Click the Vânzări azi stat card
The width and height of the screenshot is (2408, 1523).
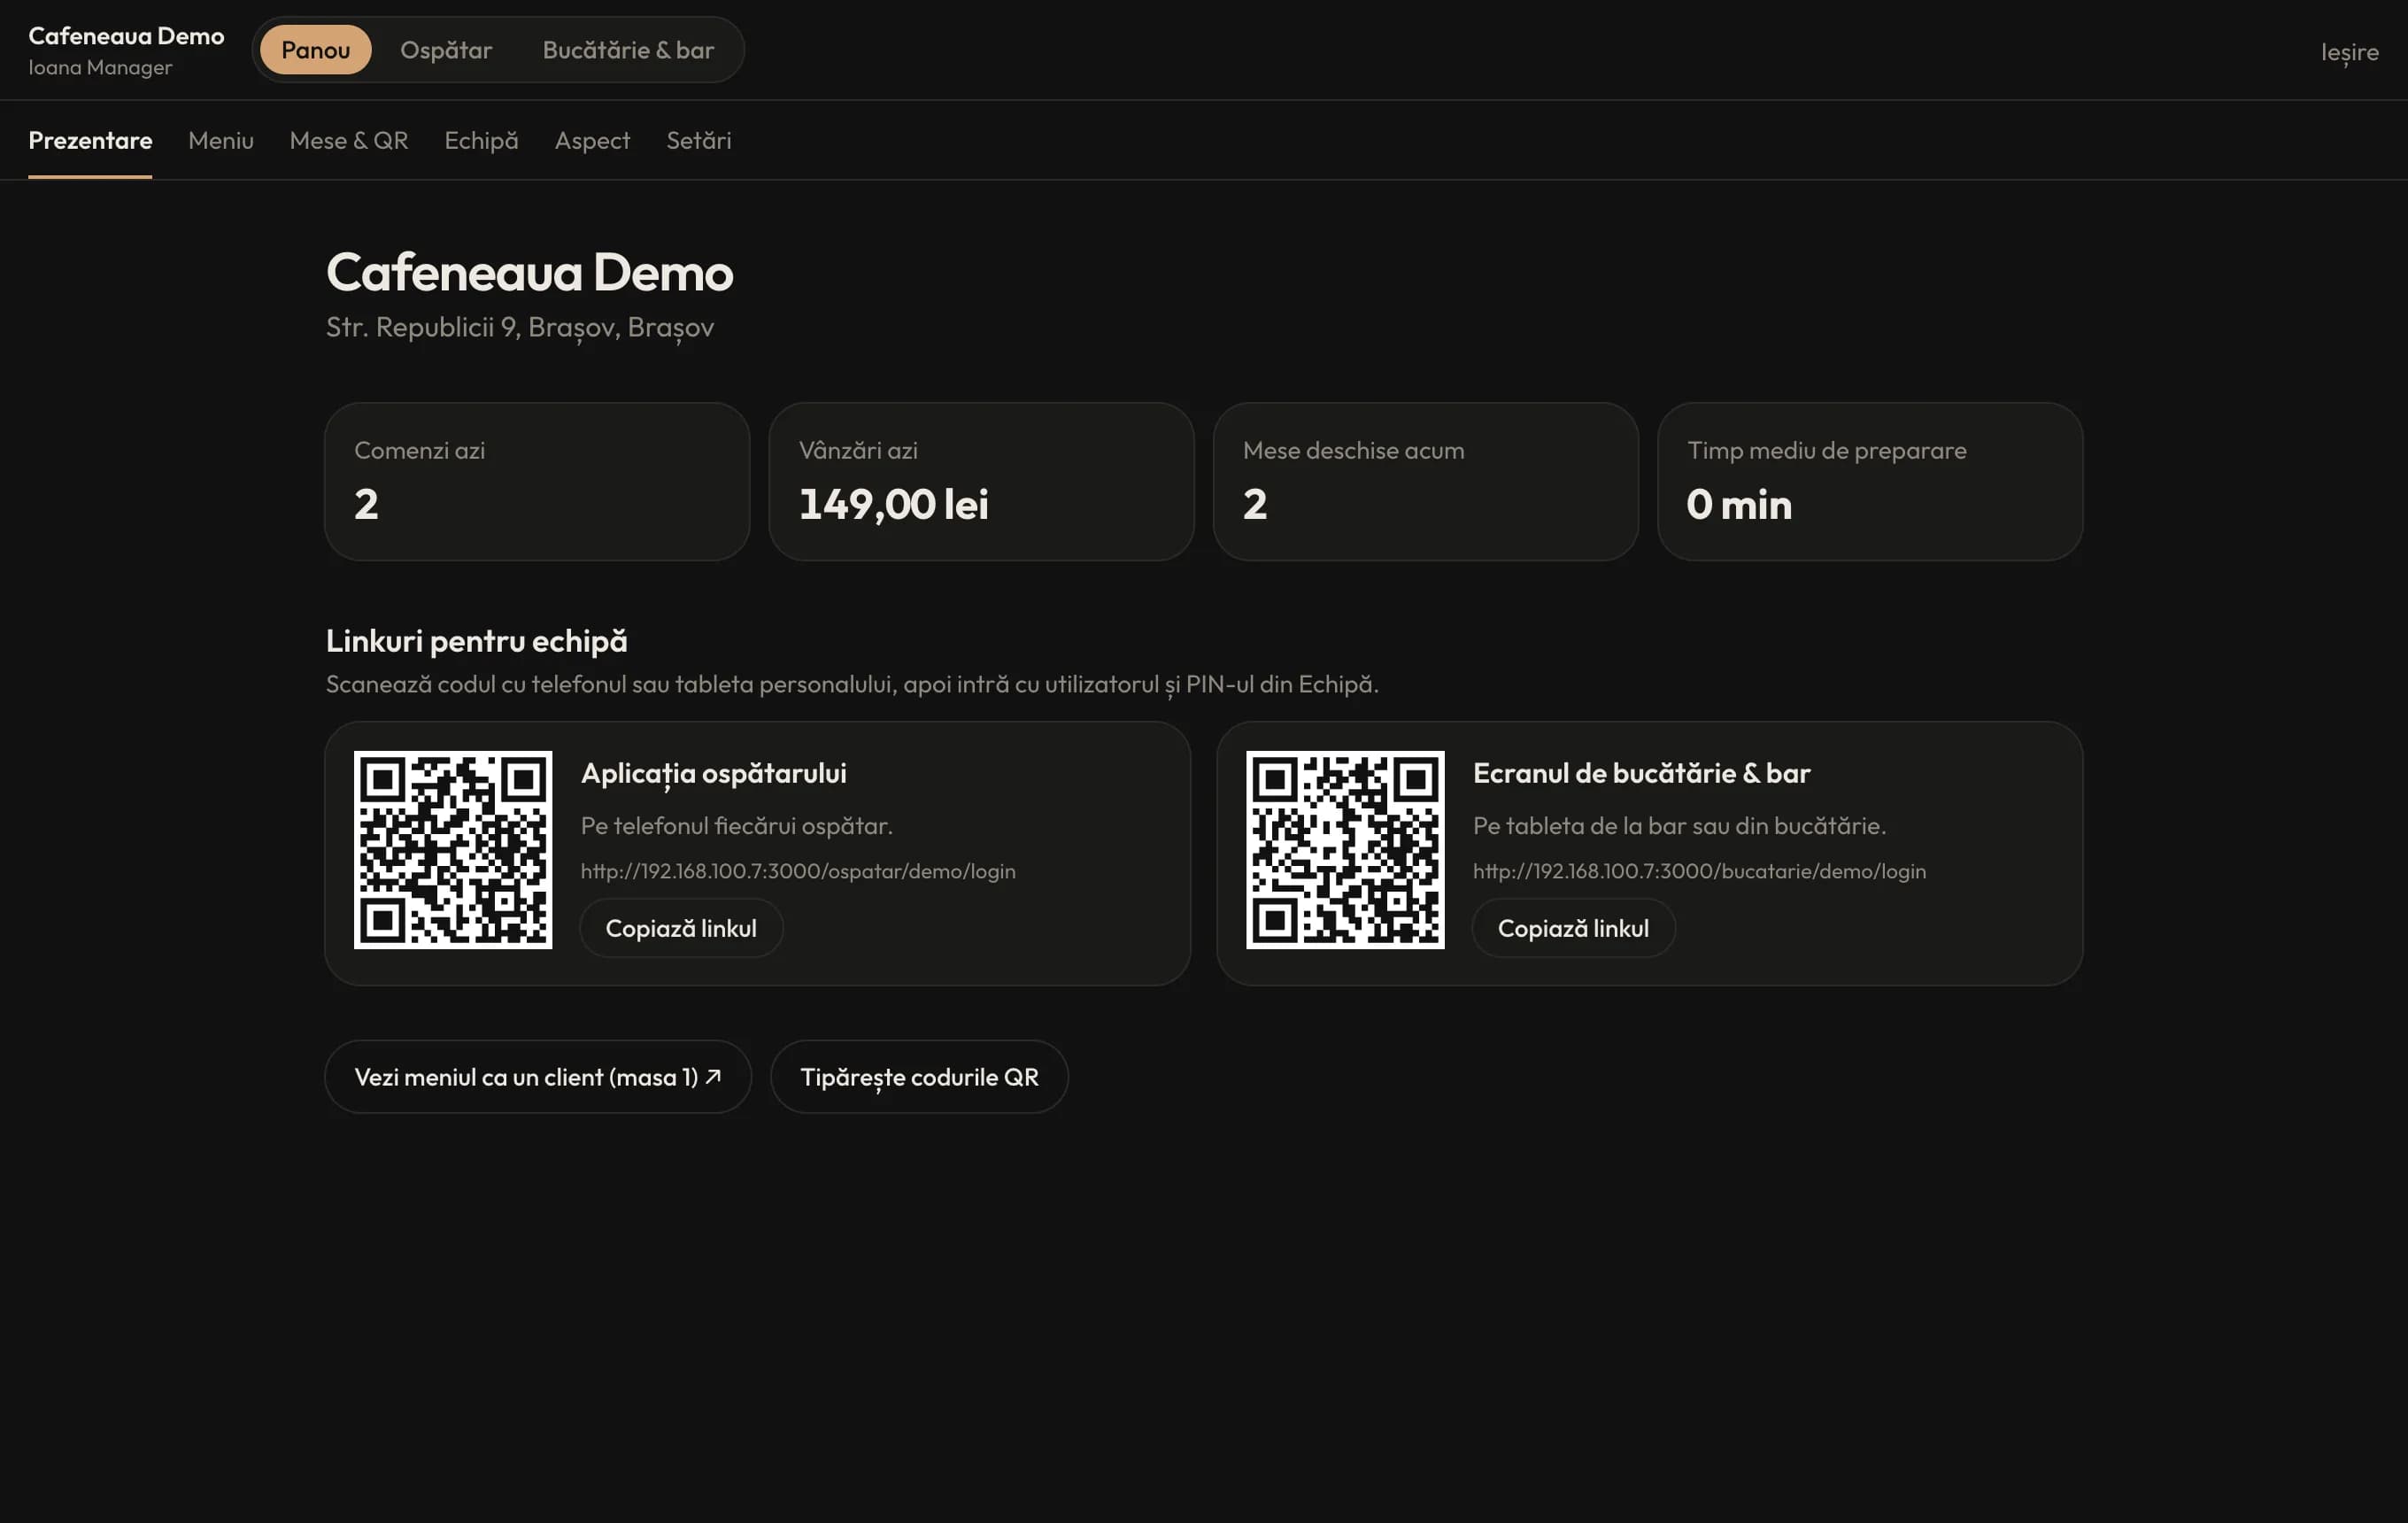pos(981,481)
